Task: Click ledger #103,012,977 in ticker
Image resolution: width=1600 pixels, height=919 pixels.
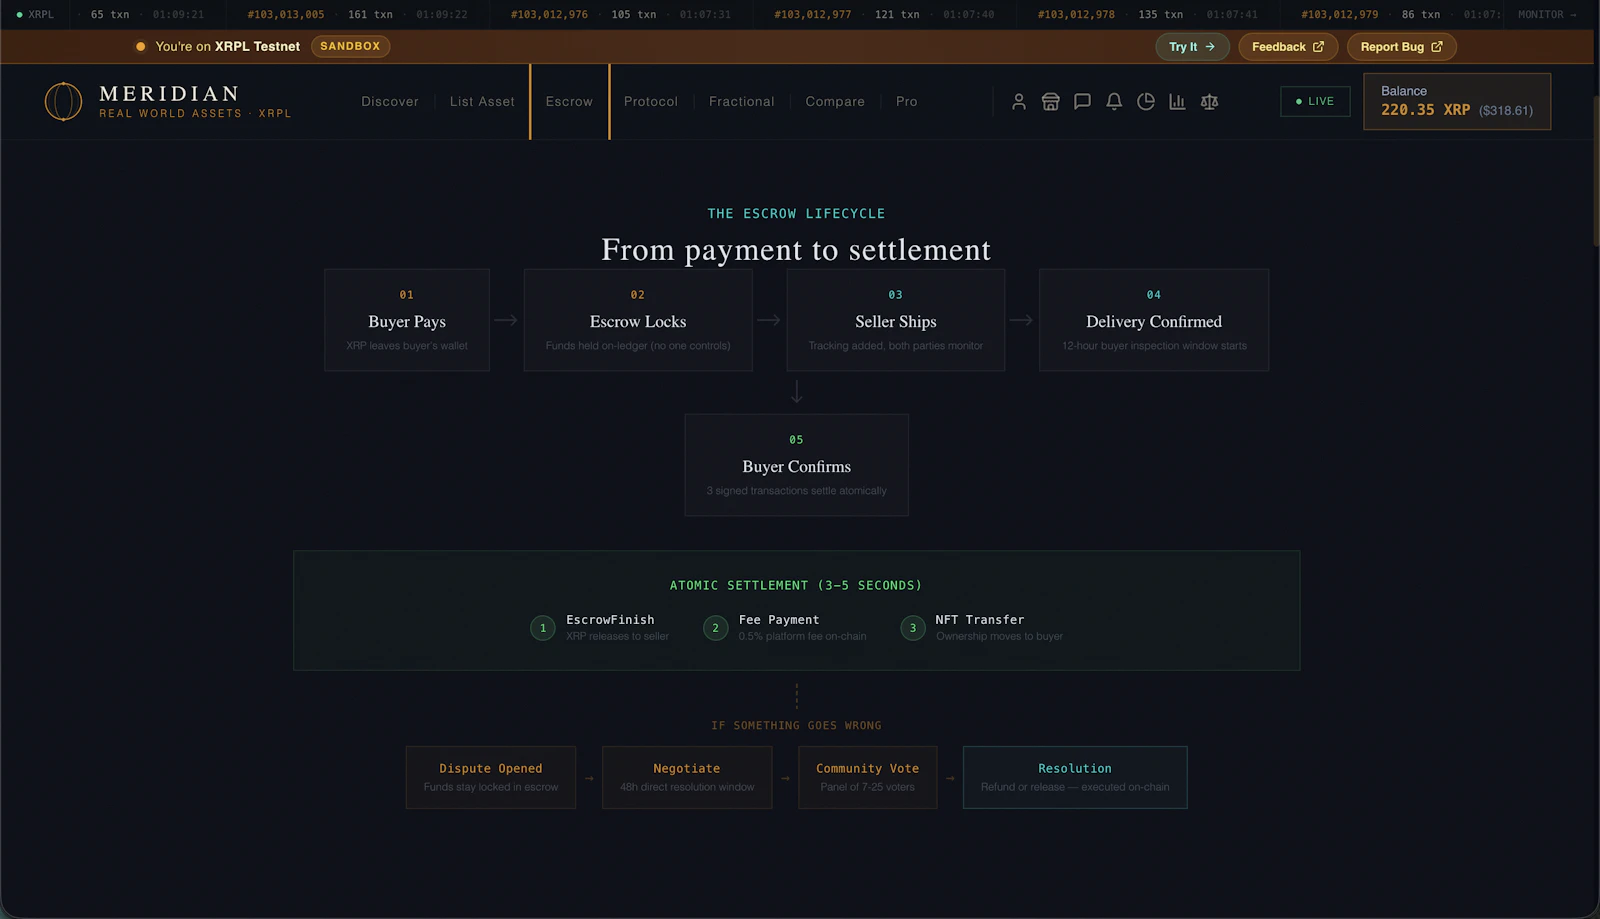Action: [813, 15]
